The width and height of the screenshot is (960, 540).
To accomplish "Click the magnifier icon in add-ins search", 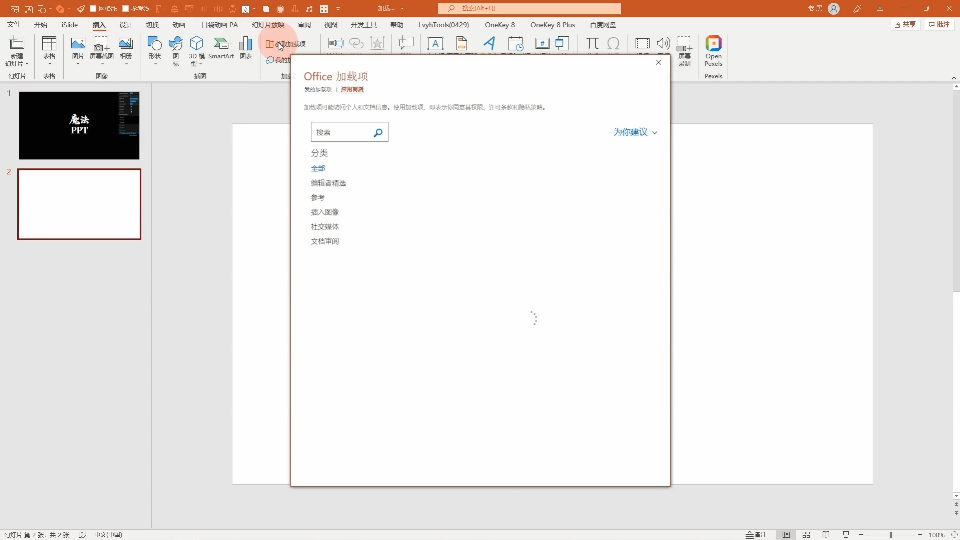I will (378, 132).
